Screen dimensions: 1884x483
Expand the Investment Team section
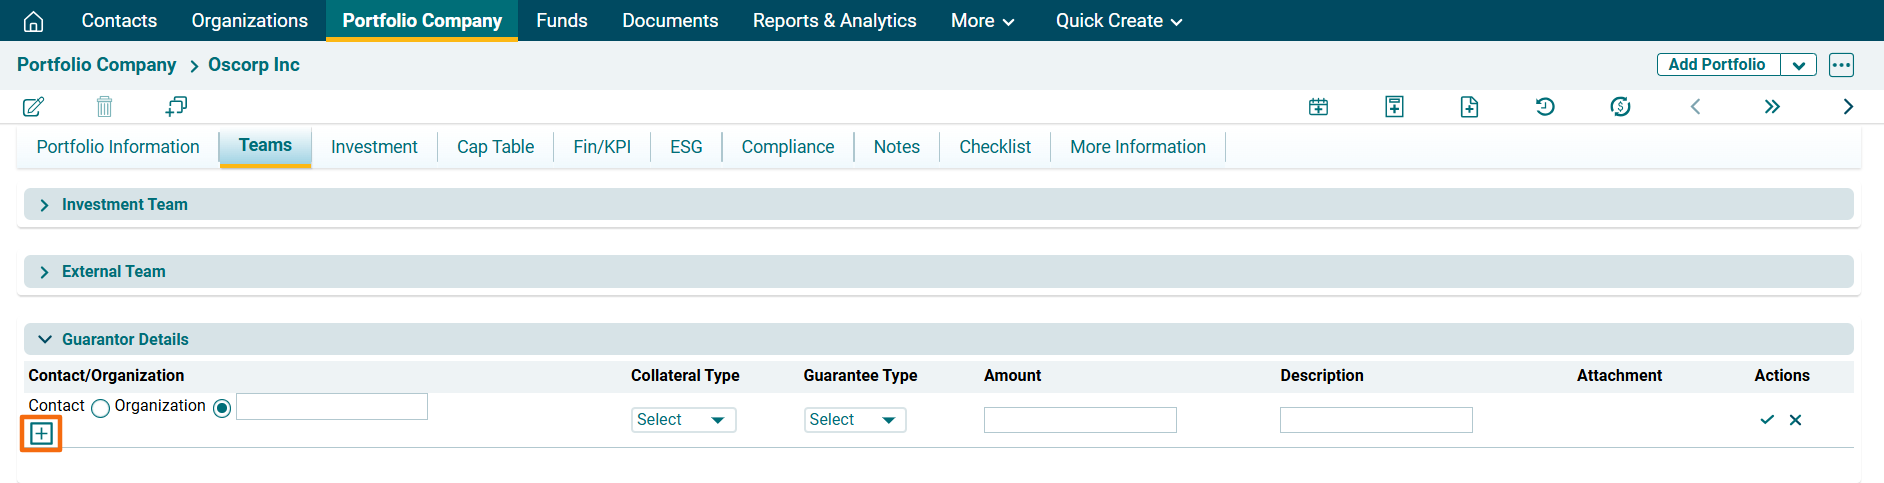coord(124,205)
